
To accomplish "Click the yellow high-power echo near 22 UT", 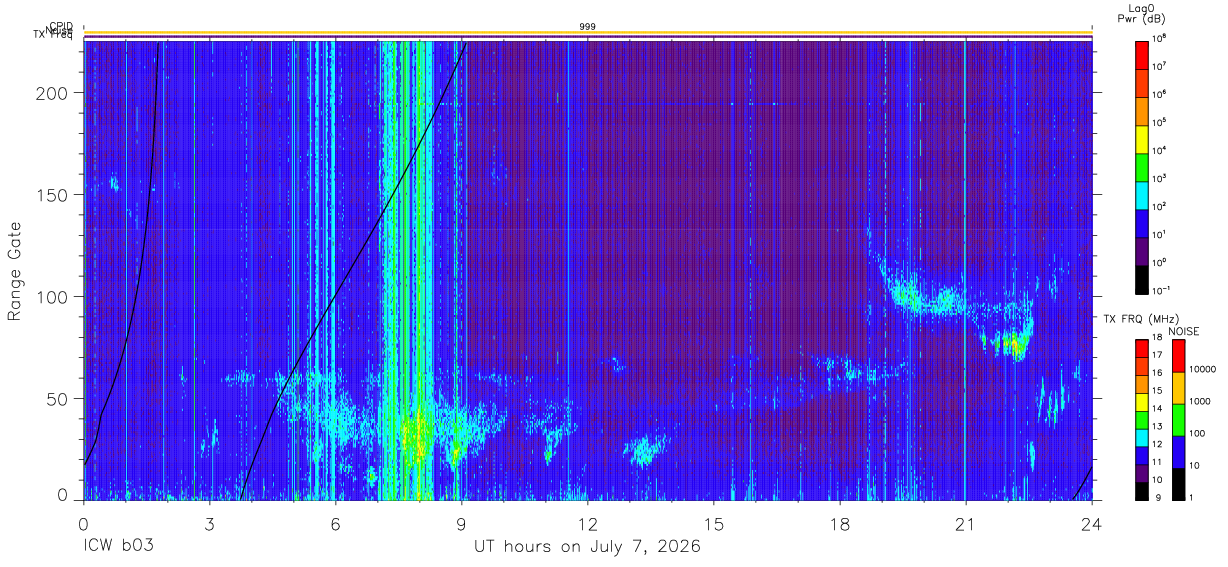I will pyautogui.click(x=1014, y=345).
